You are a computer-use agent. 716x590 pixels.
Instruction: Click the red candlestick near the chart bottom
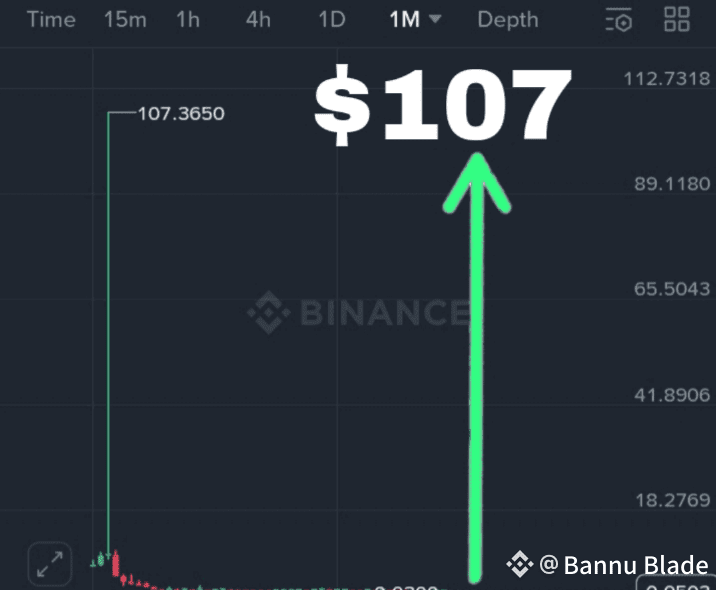[116, 565]
